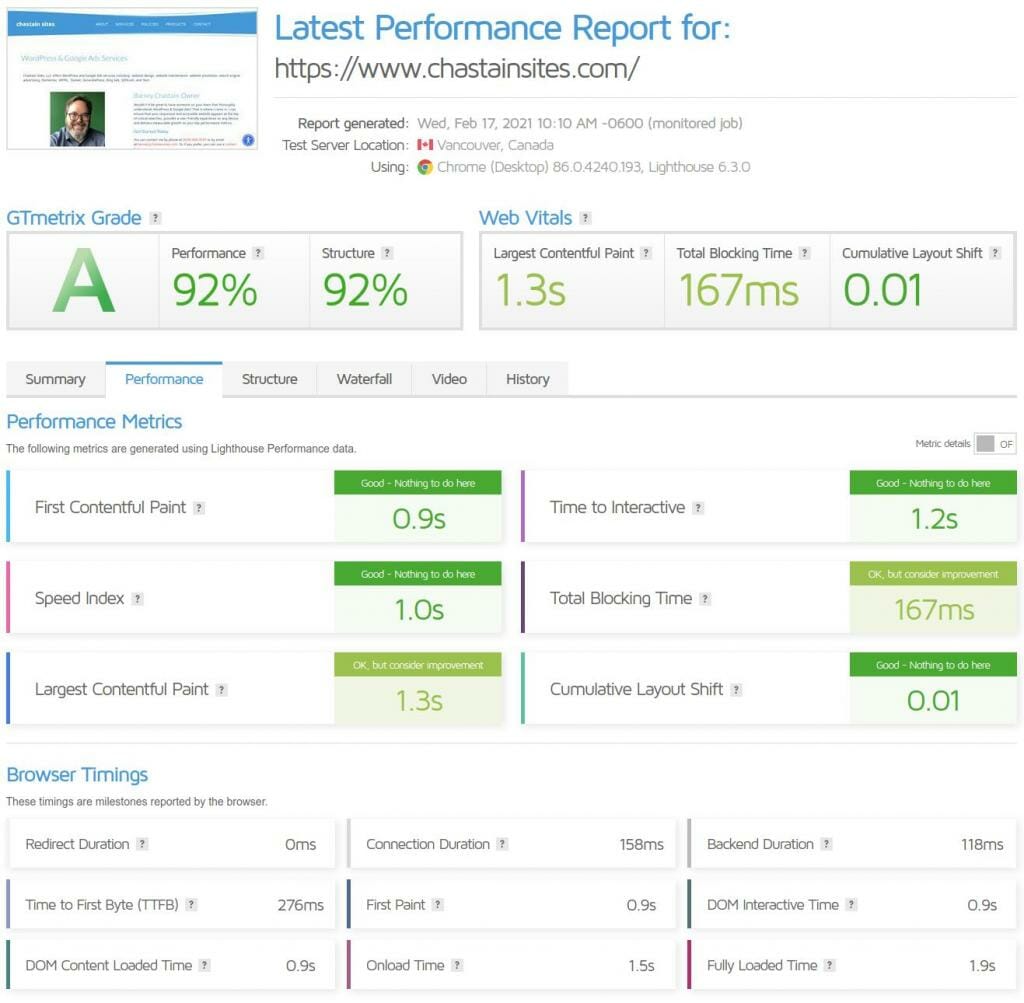Click the Chrome browser icon
This screenshot has width=1024, height=1003.
[x=425, y=167]
